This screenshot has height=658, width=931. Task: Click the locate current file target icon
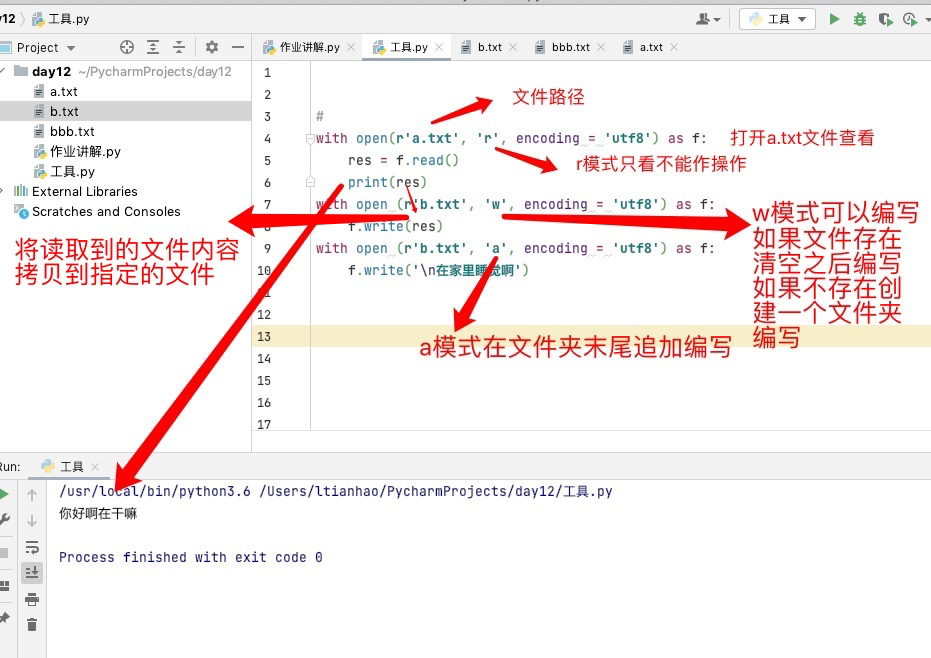(x=126, y=47)
